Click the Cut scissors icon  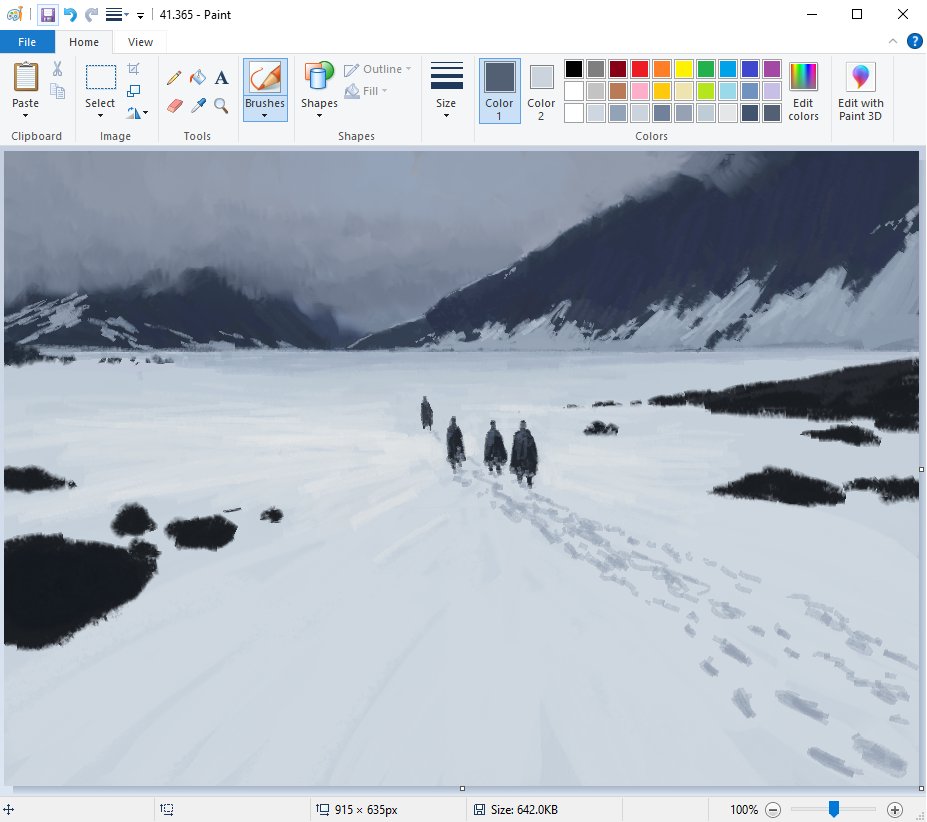57,69
